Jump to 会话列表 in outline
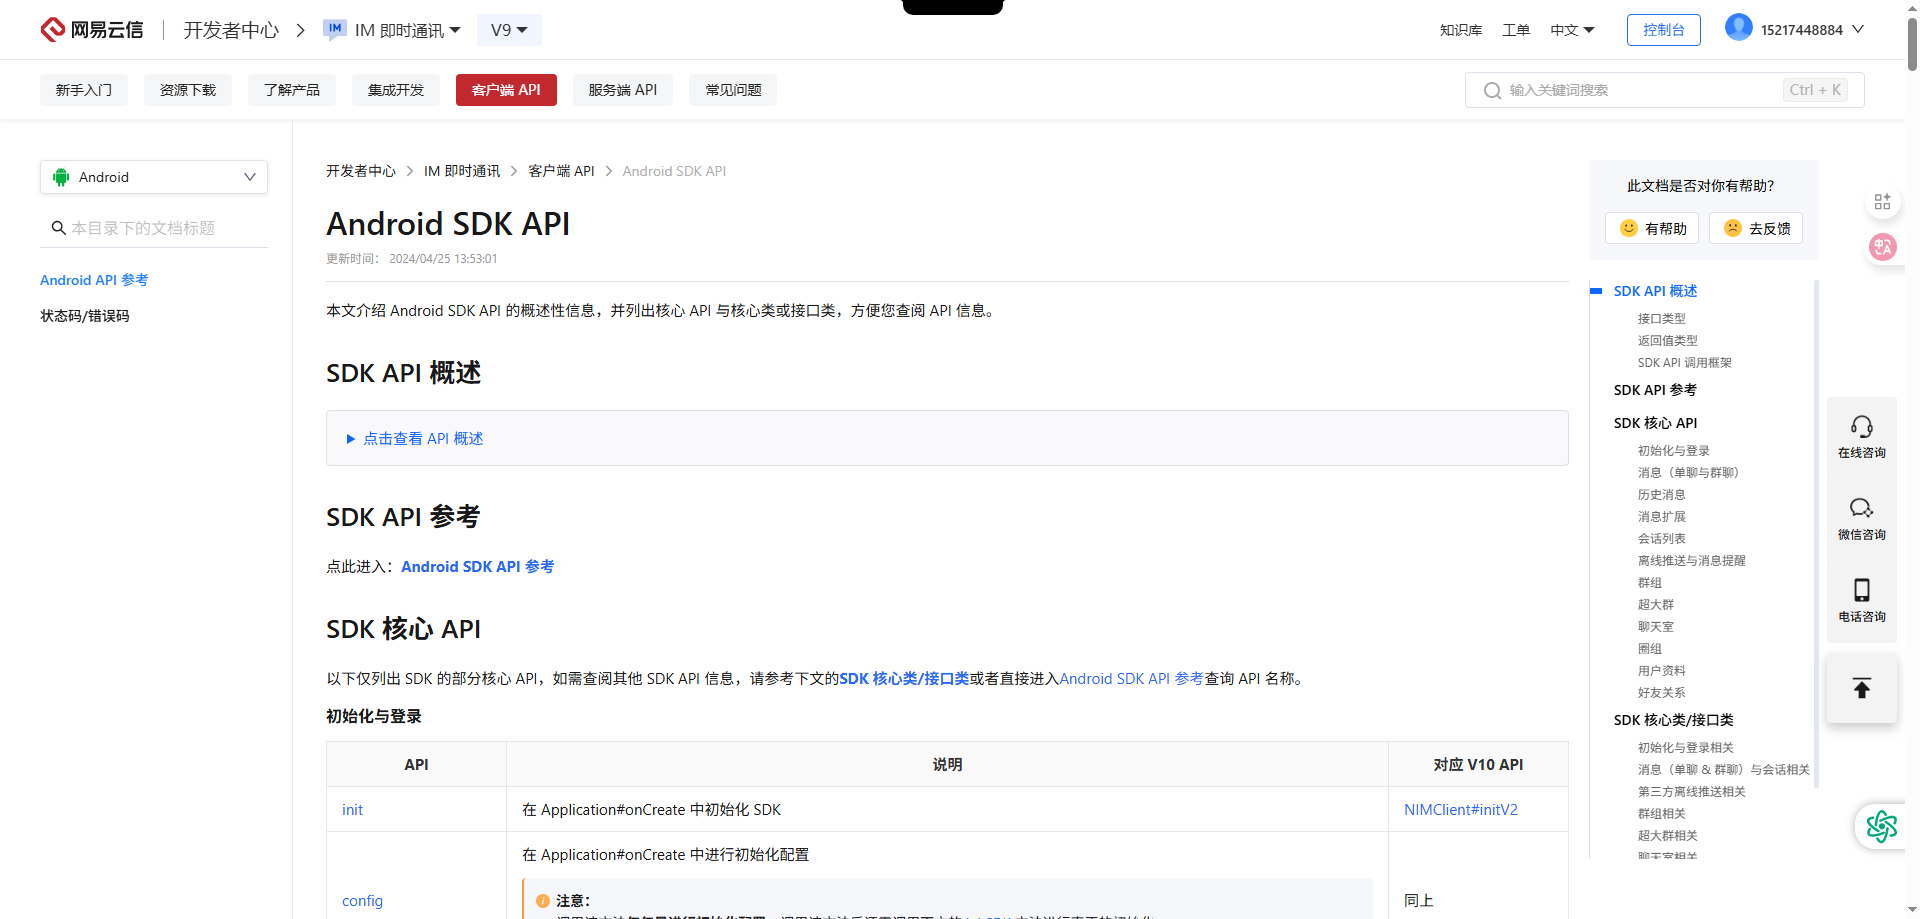This screenshot has height=919, width=1920. tap(1661, 539)
